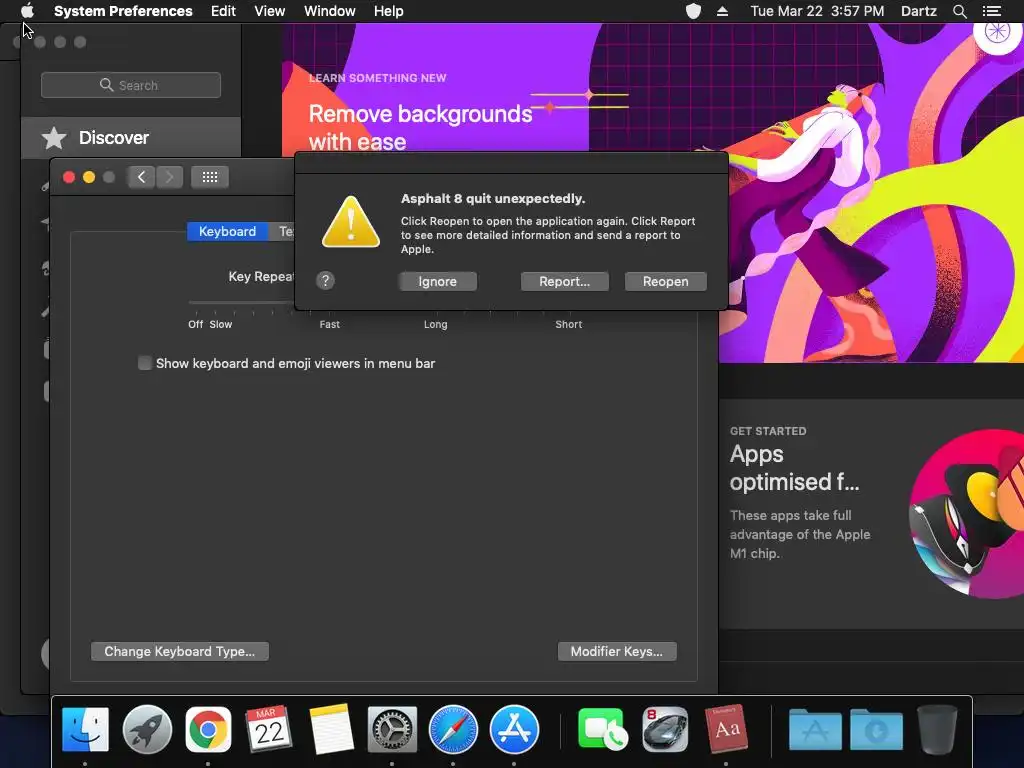Viewport: 1024px width, 768px height.
Task: Click the Dartz user name in menu bar
Action: pos(918,11)
